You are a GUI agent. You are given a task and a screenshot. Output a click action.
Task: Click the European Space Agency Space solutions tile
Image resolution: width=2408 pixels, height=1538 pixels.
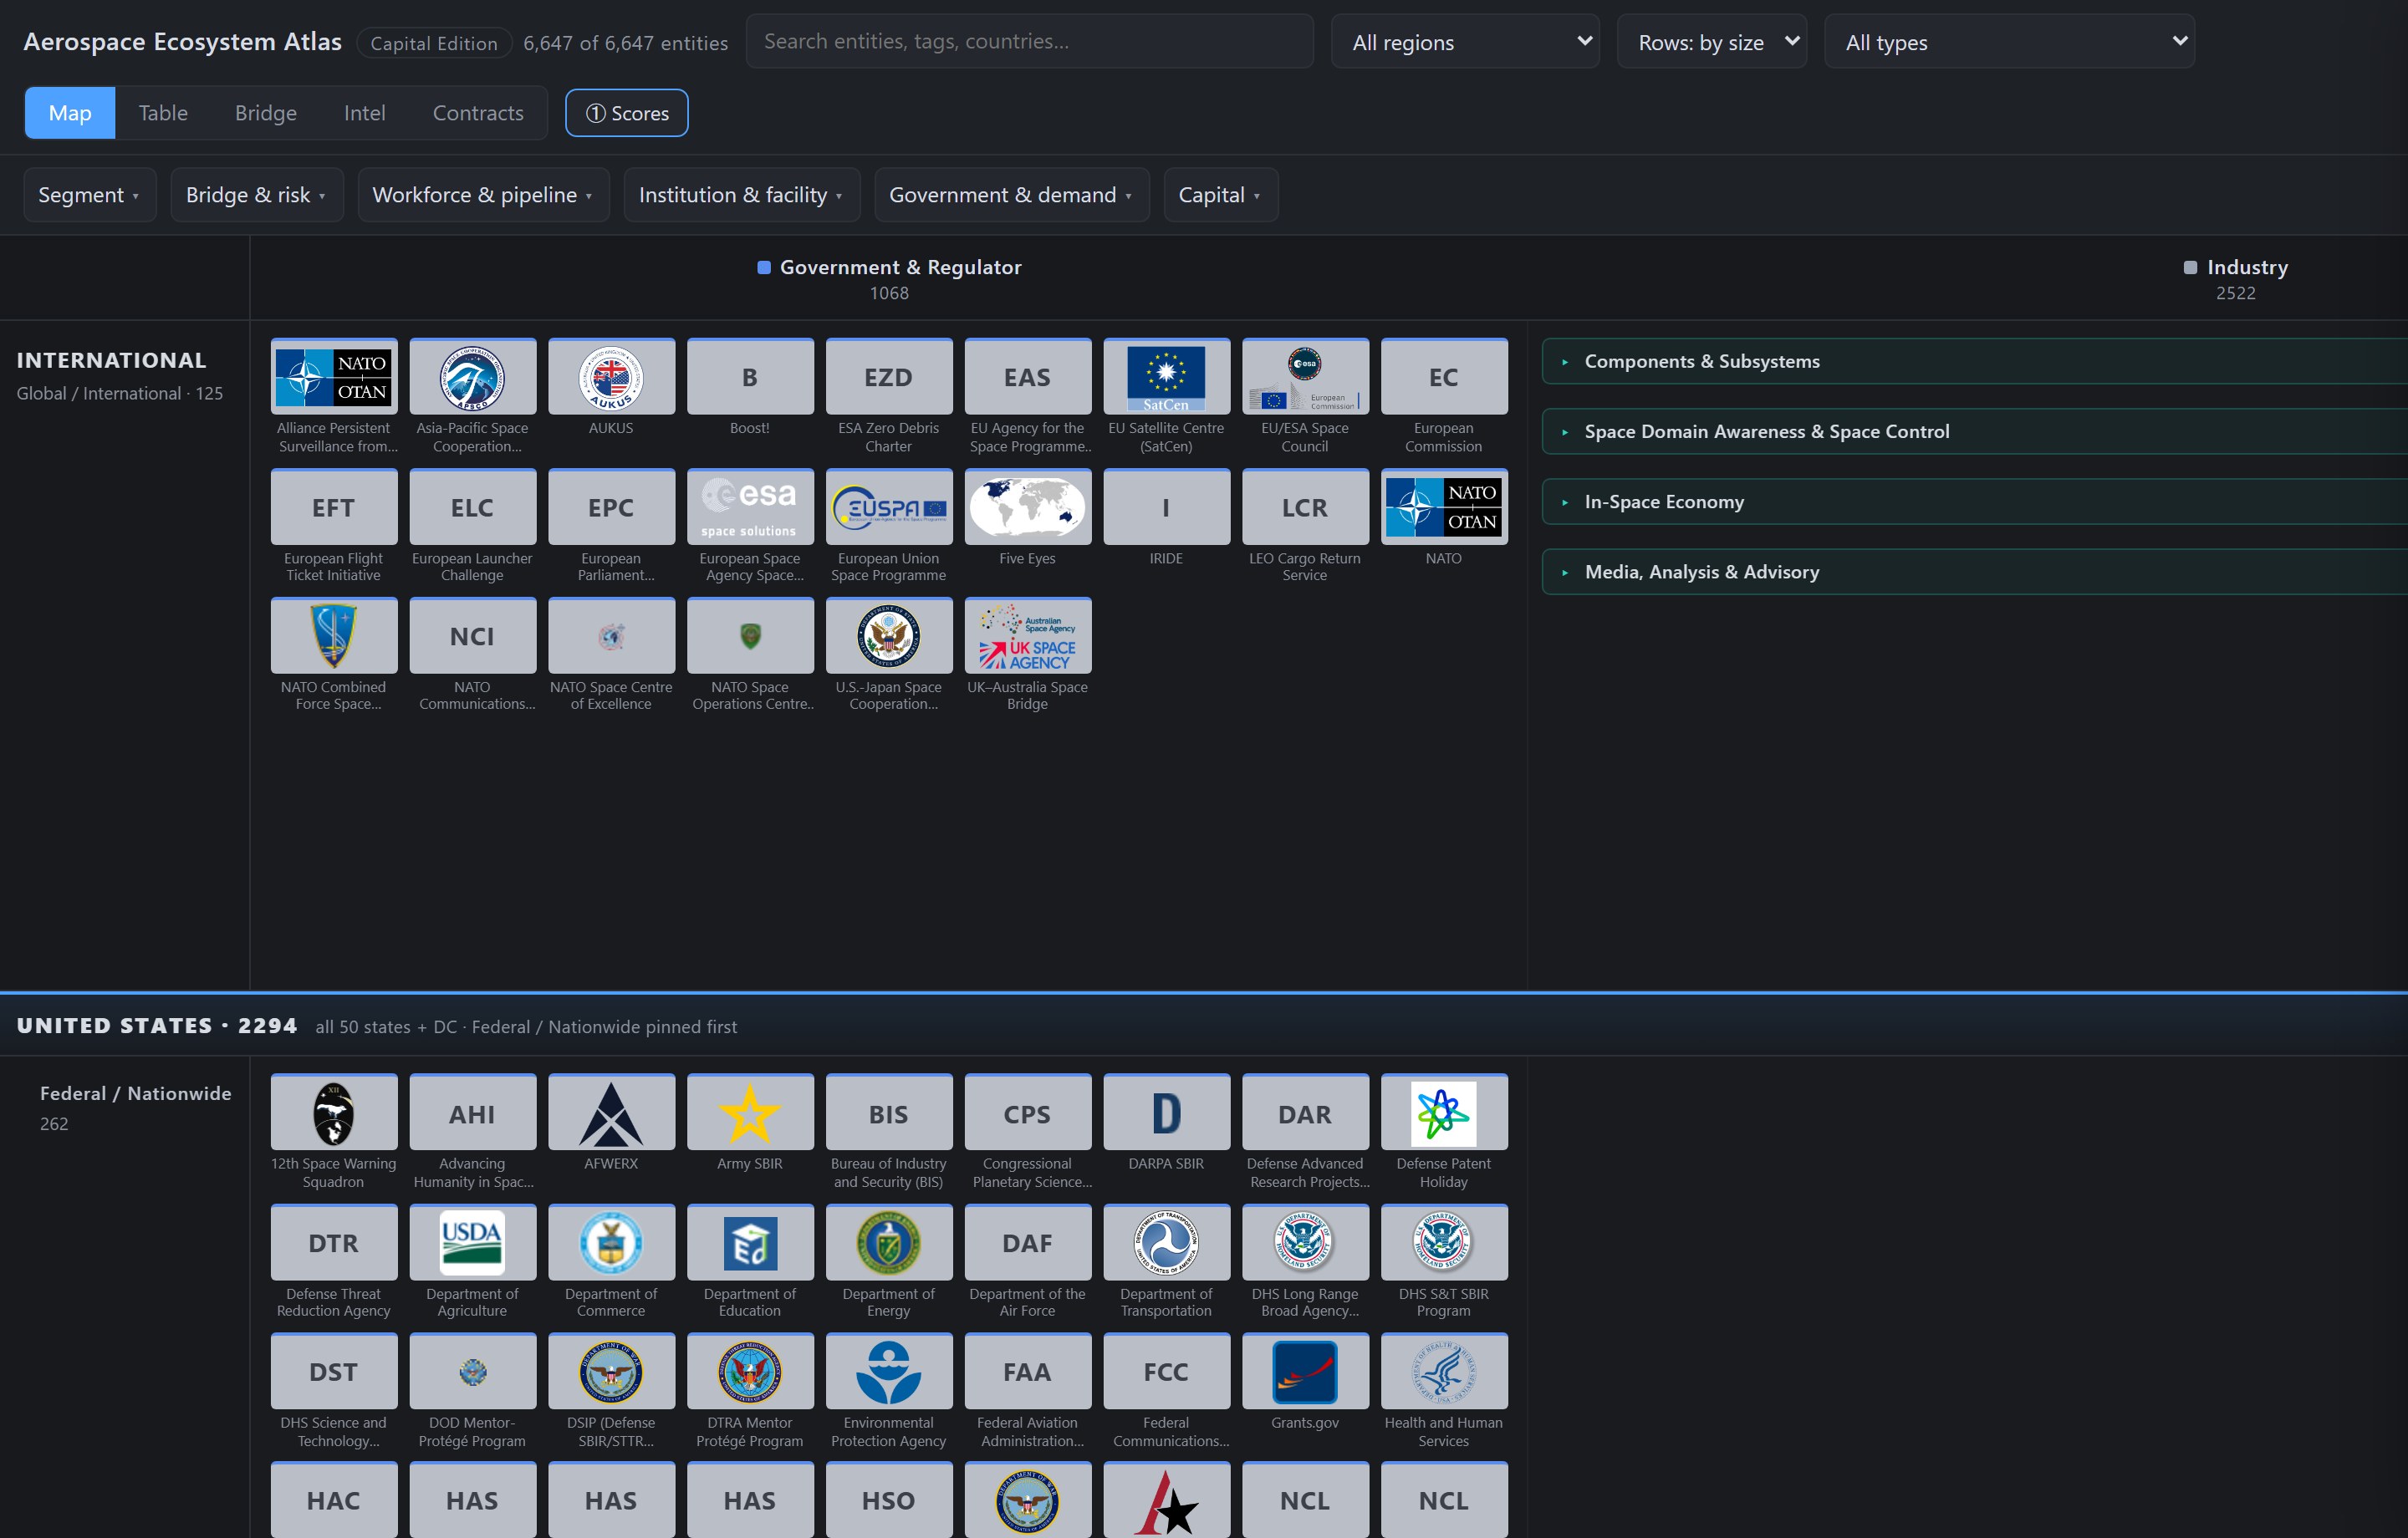coord(750,507)
